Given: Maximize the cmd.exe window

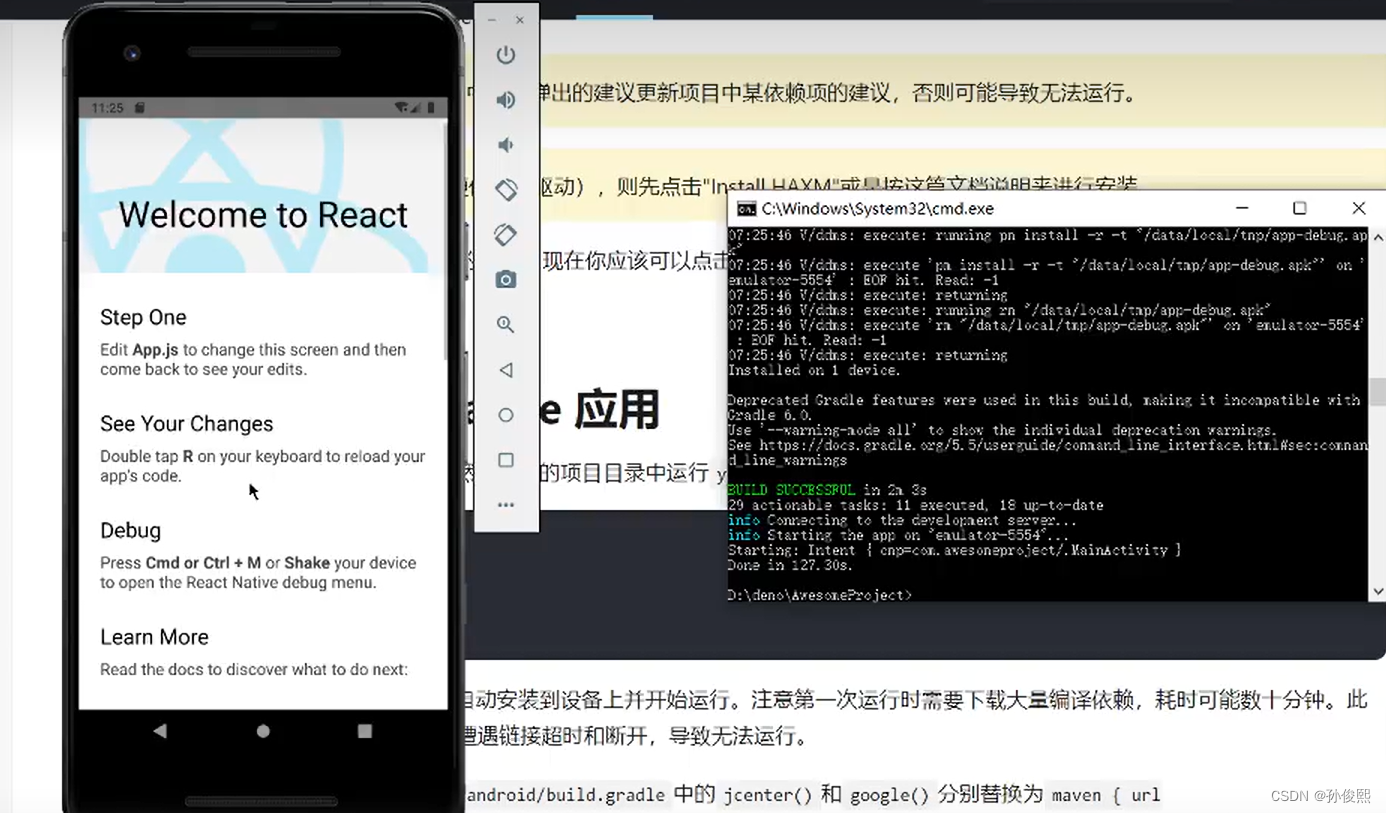Looking at the screenshot, I should pos(1300,208).
